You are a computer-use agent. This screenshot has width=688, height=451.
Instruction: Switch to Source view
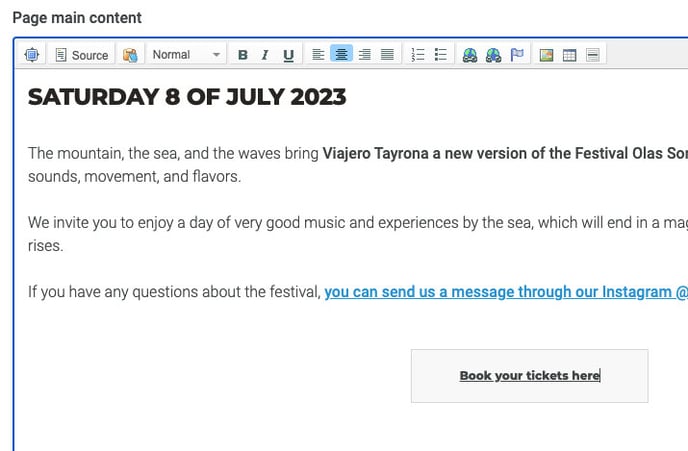pyautogui.click(x=81, y=55)
